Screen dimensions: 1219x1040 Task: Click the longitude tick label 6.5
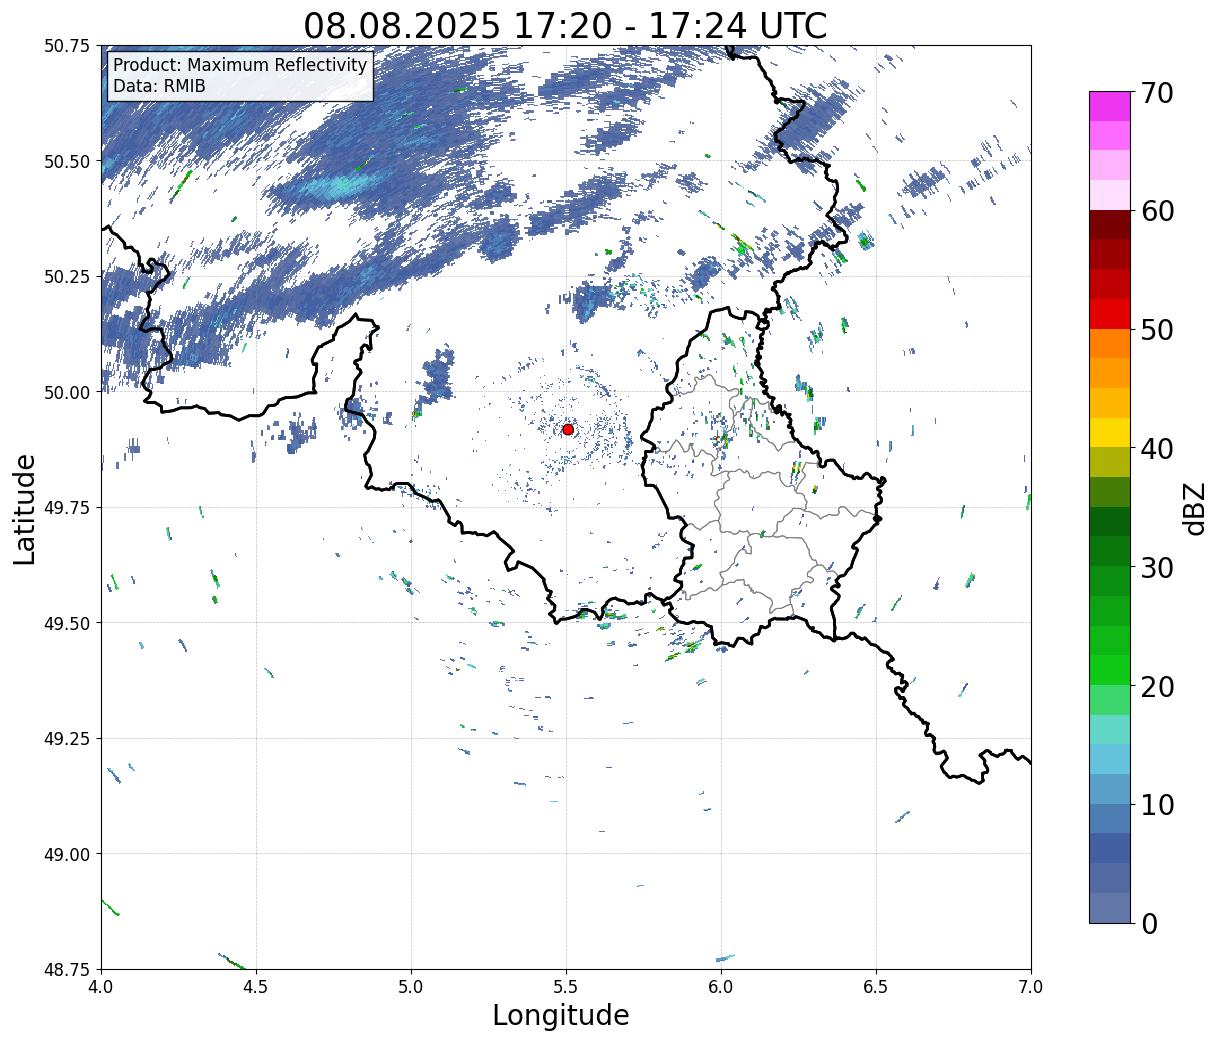click(876, 987)
